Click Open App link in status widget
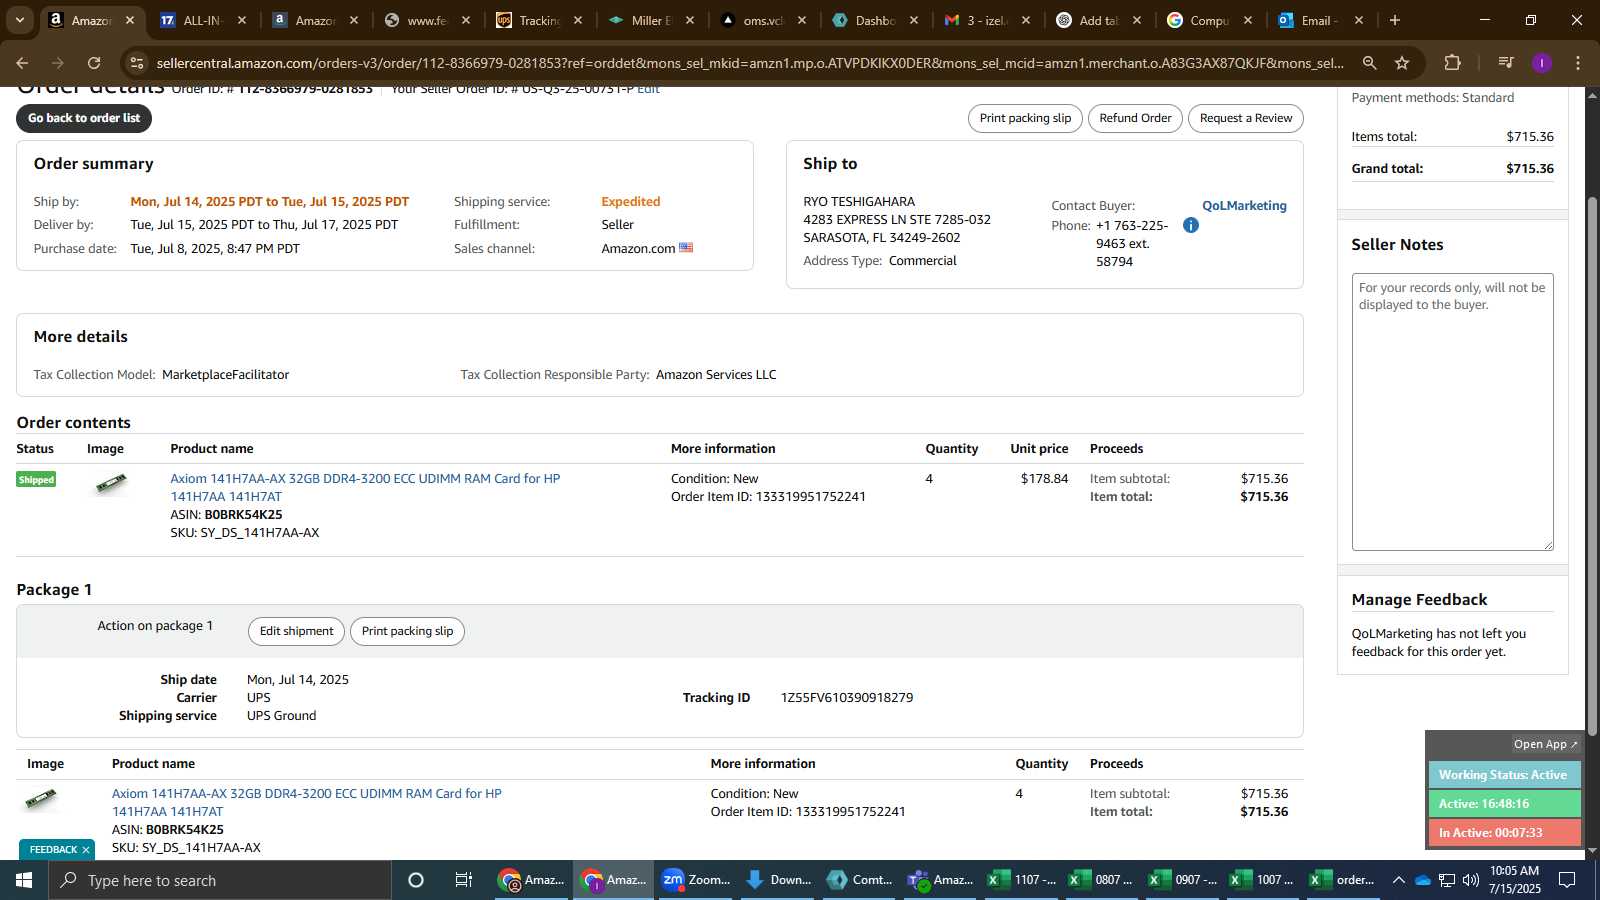This screenshot has width=1600, height=900. point(1545,744)
